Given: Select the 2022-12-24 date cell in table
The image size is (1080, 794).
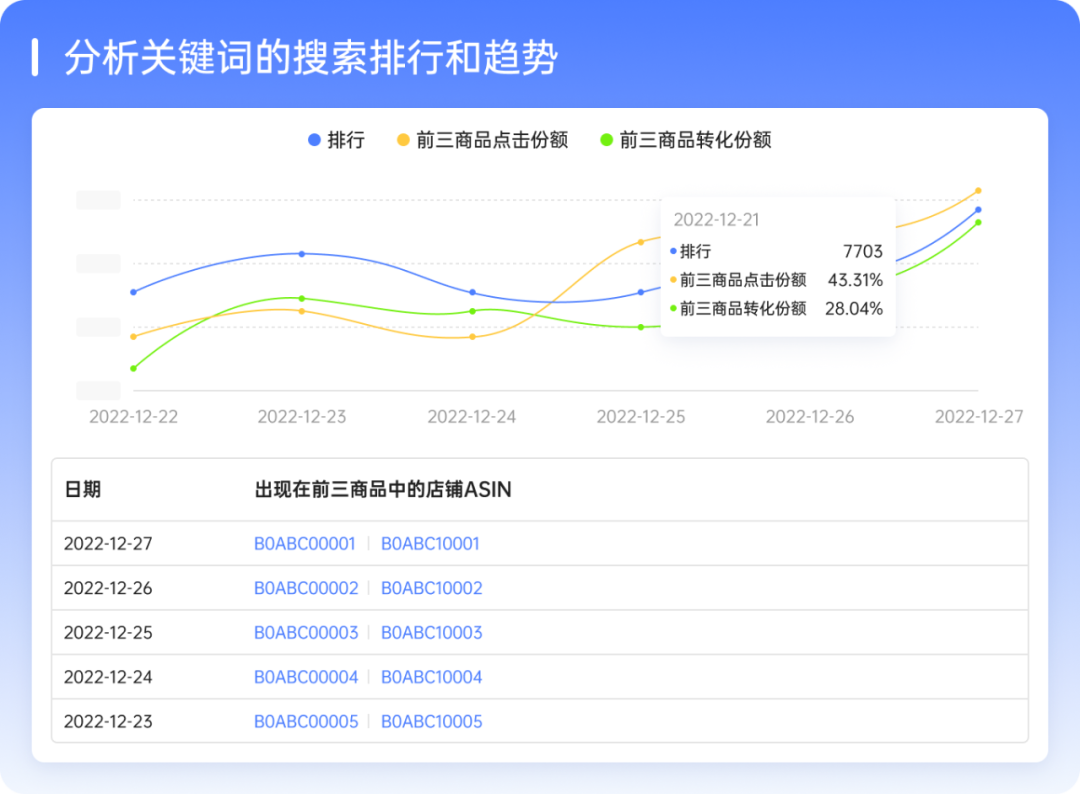Looking at the screenshot, I should (x=108, y=677).
